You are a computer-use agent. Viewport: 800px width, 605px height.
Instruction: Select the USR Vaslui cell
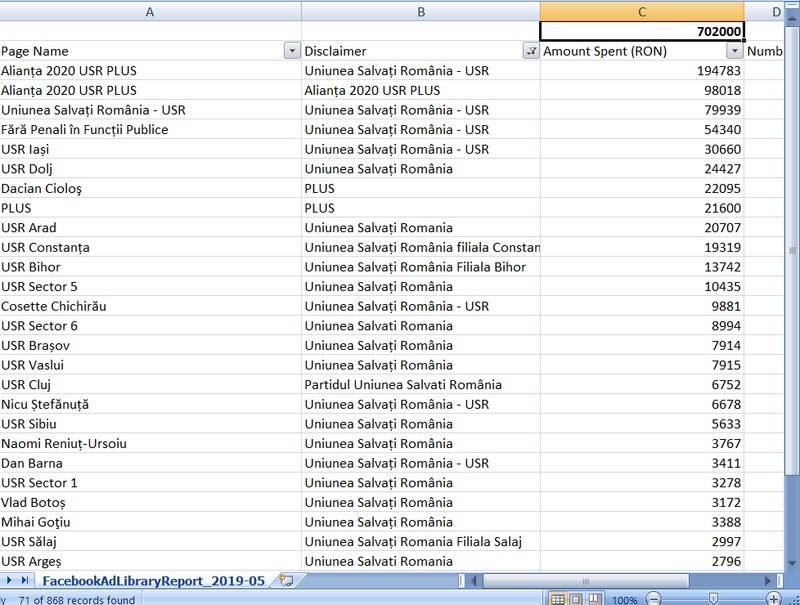pyautogui.click(x=150, y=365)
